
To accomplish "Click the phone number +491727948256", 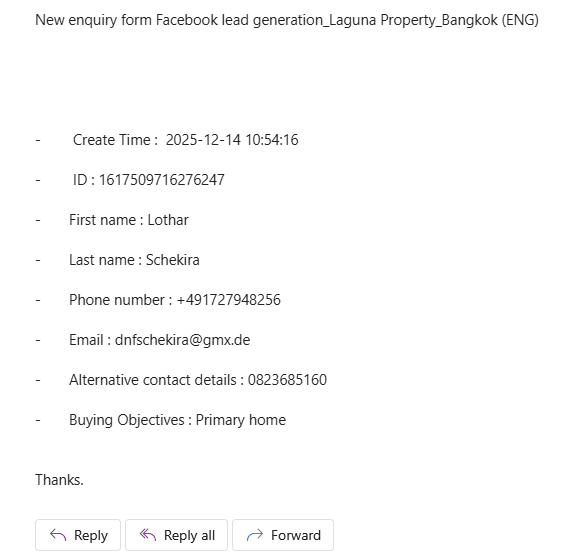I will pyautogui.click(x=228, y=300).
